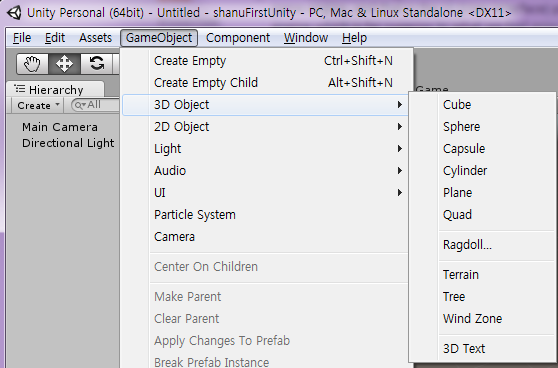Expand the 3D Object submenu

click(265, 105)
